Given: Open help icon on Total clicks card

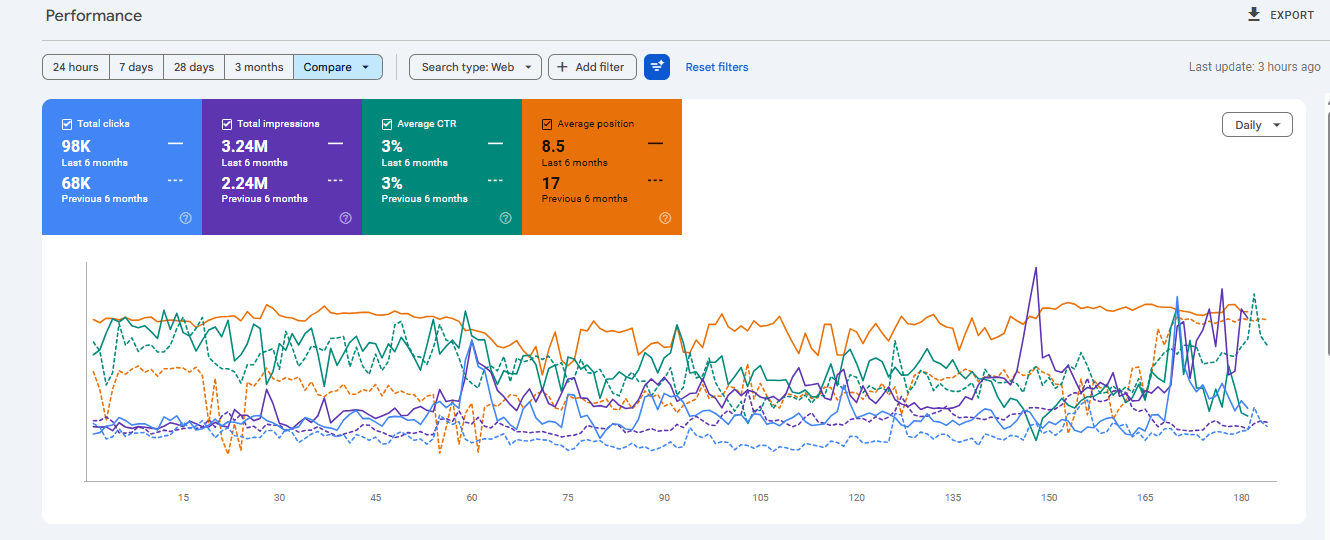Looking at the screenshot, I should (x=185, y=218).
